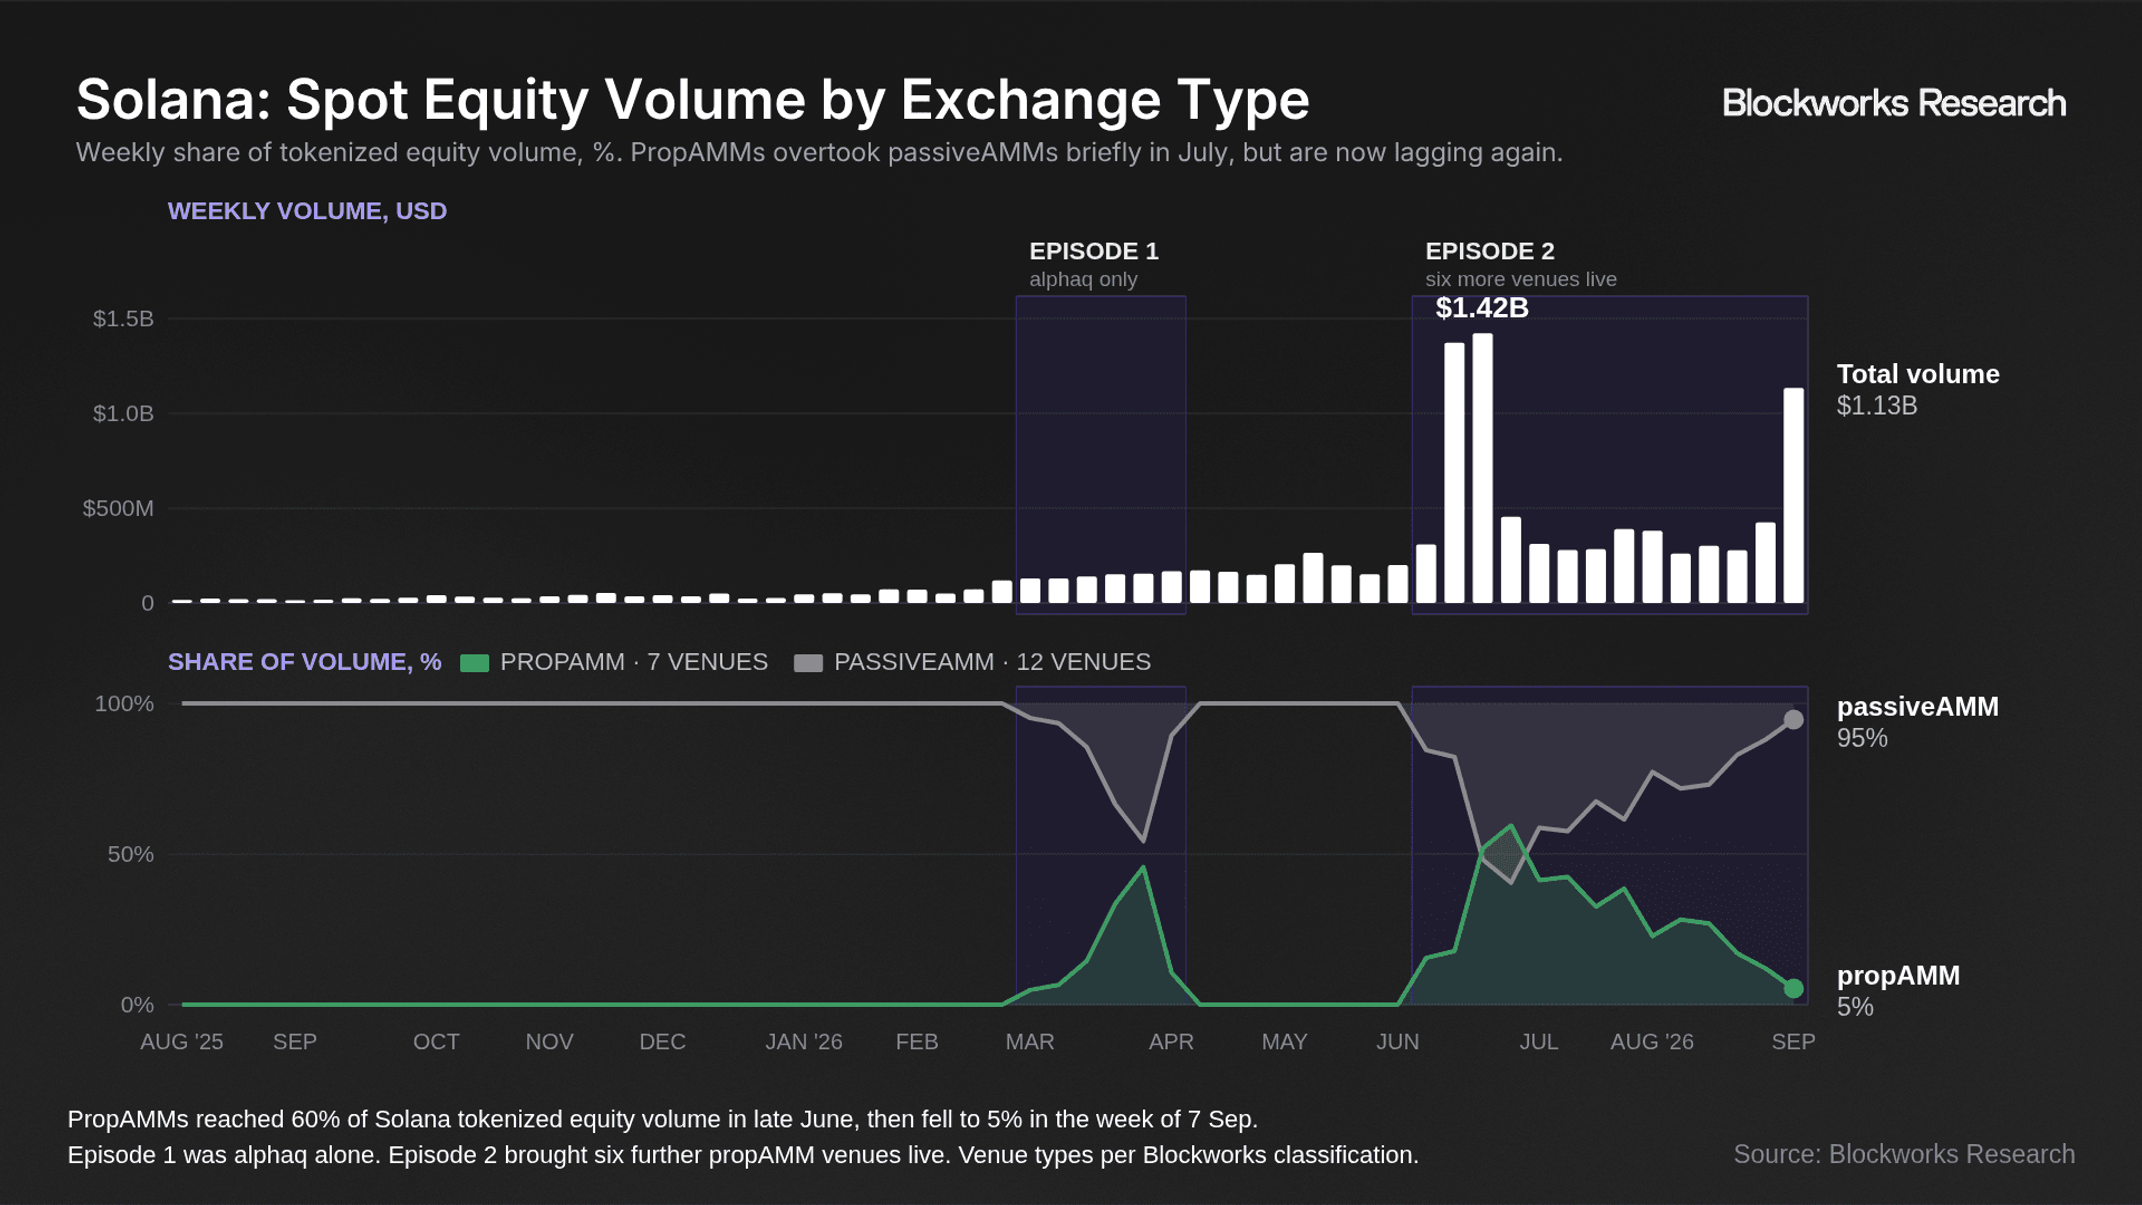Screen dimensions: 2142x1205
Task: Click the SHARE OF VOLUME, % heading
Action: click(305, 662)
